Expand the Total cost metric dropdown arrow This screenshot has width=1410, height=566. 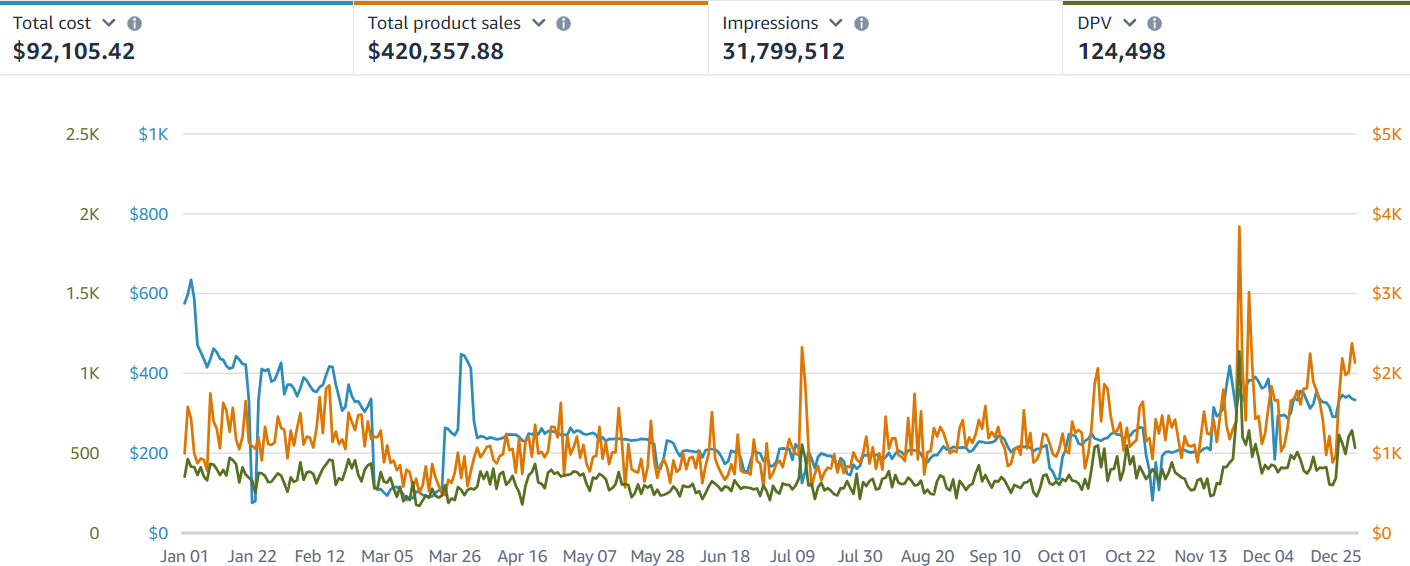tap(109, 23)
